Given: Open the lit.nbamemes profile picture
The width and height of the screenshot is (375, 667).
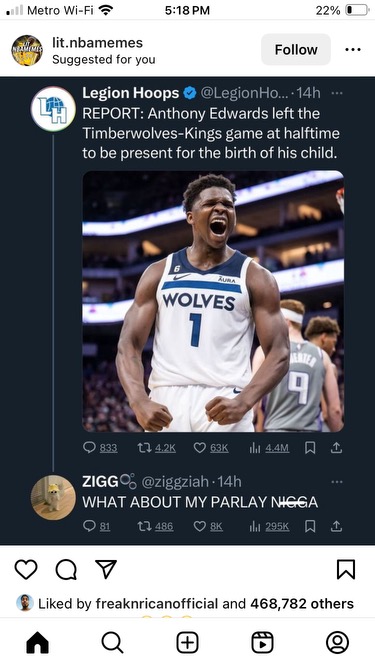Looking at the screenshot, I should [27, 50].
